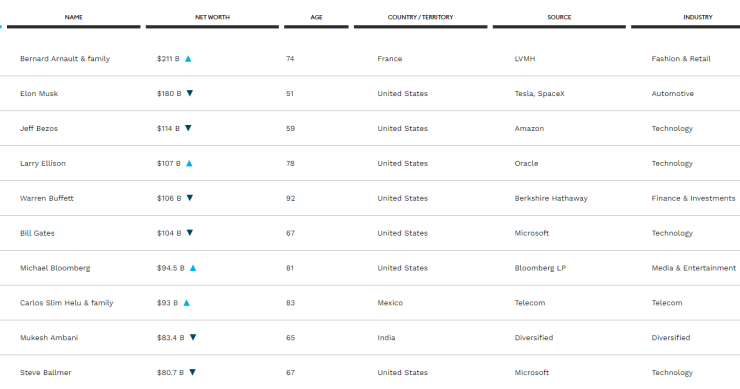Open Bernard Arnault & family profile
Image resolution: width=740 pixels, height=389 pixels.
65,59
